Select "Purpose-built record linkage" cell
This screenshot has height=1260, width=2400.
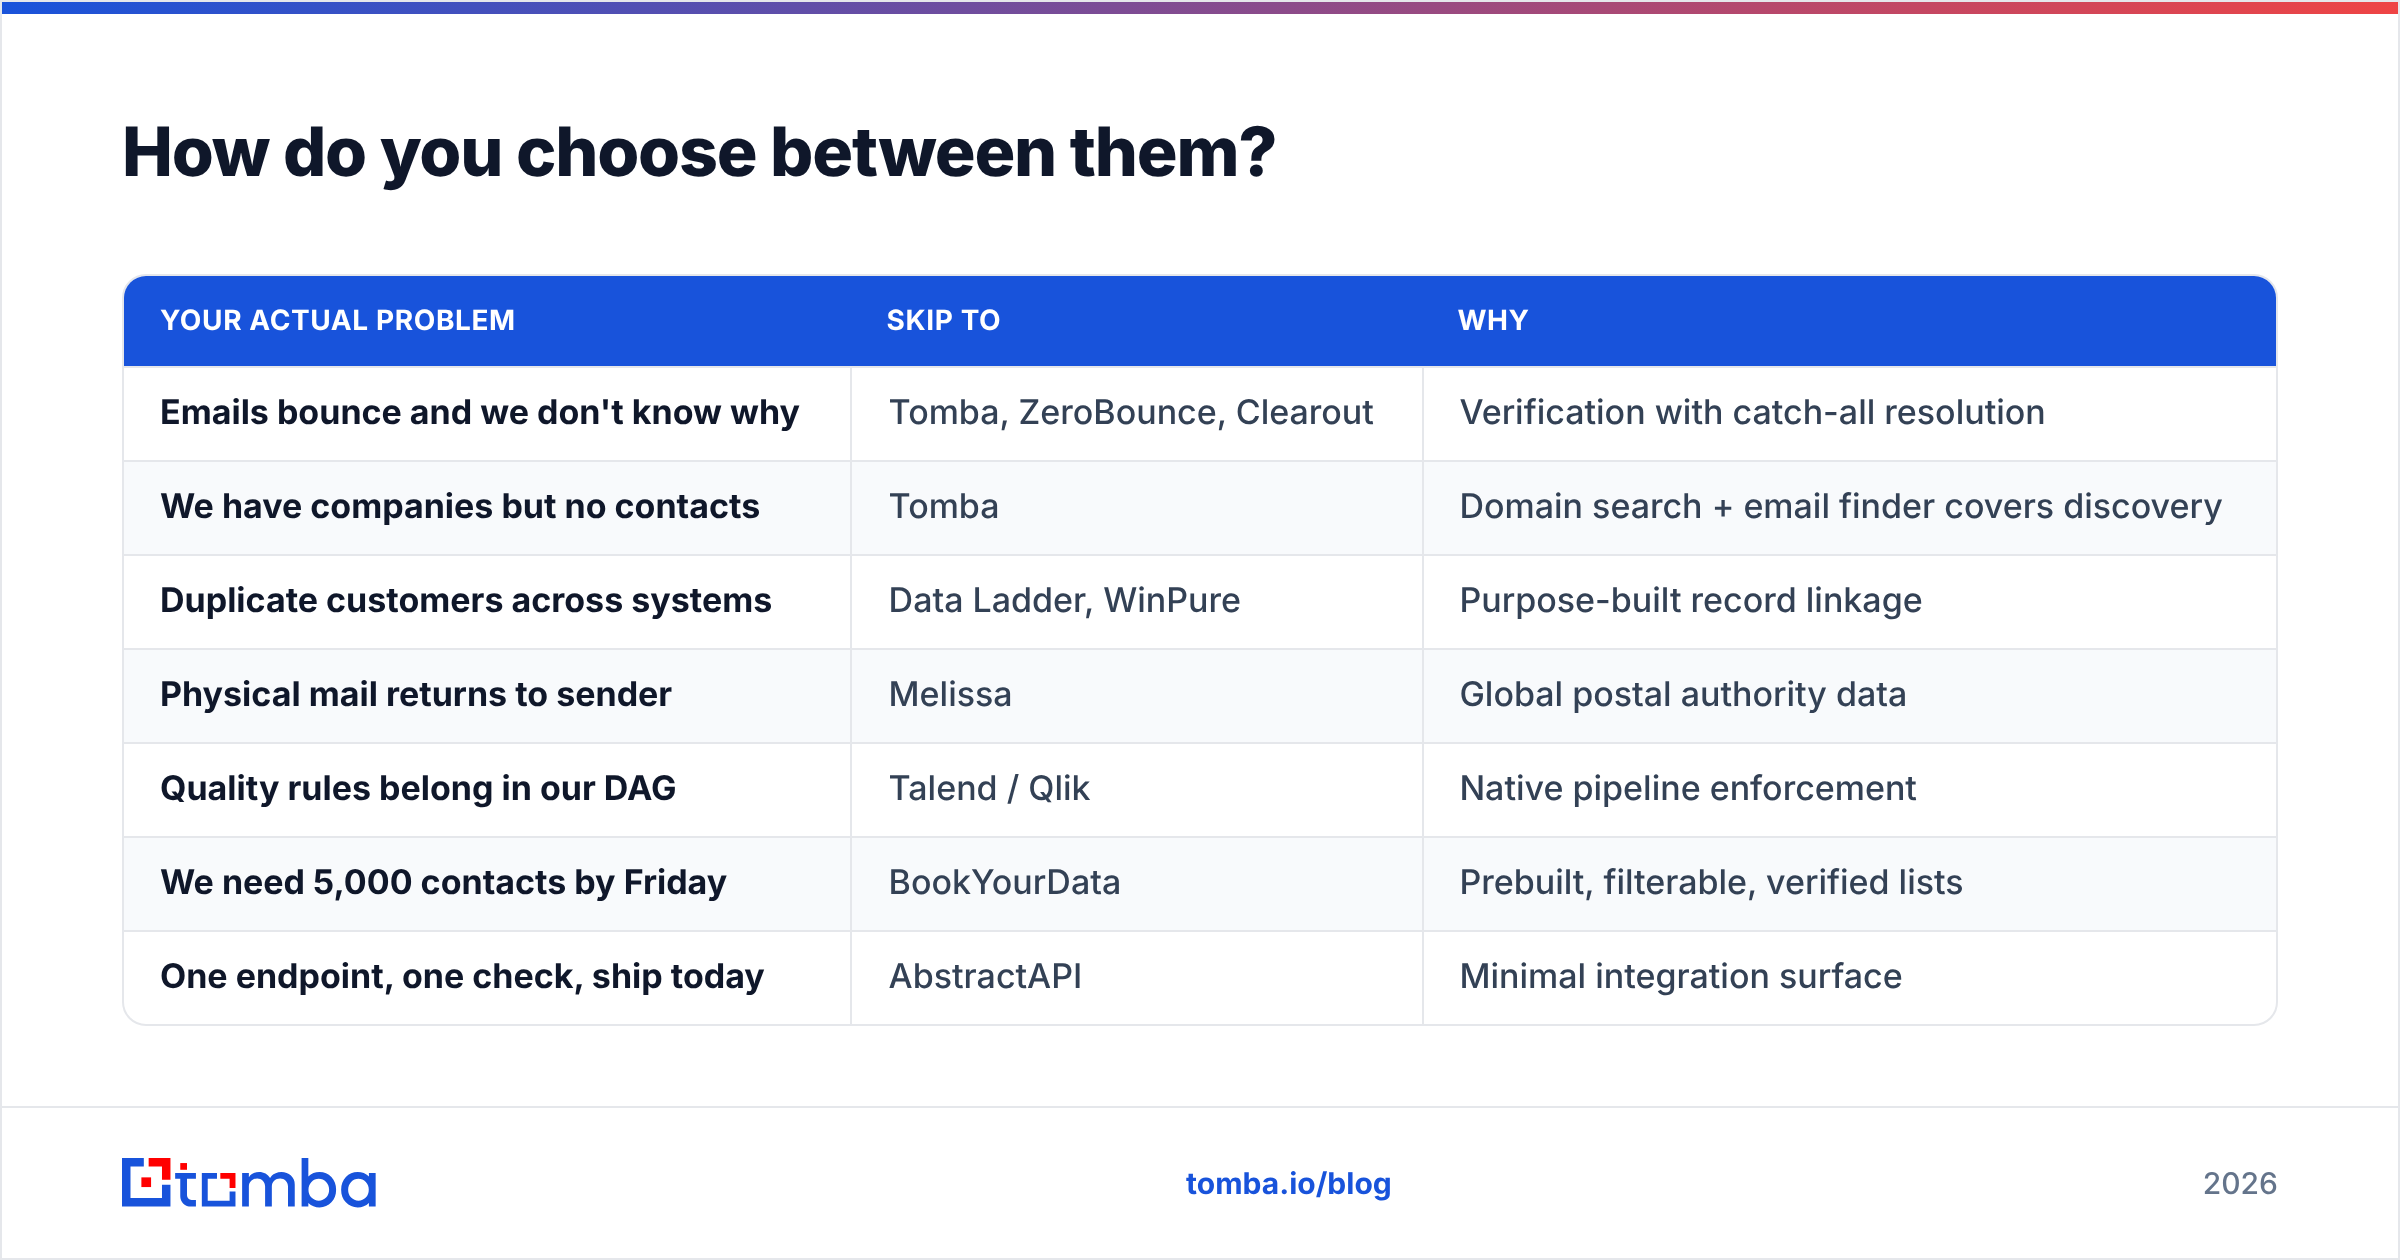1850,602
